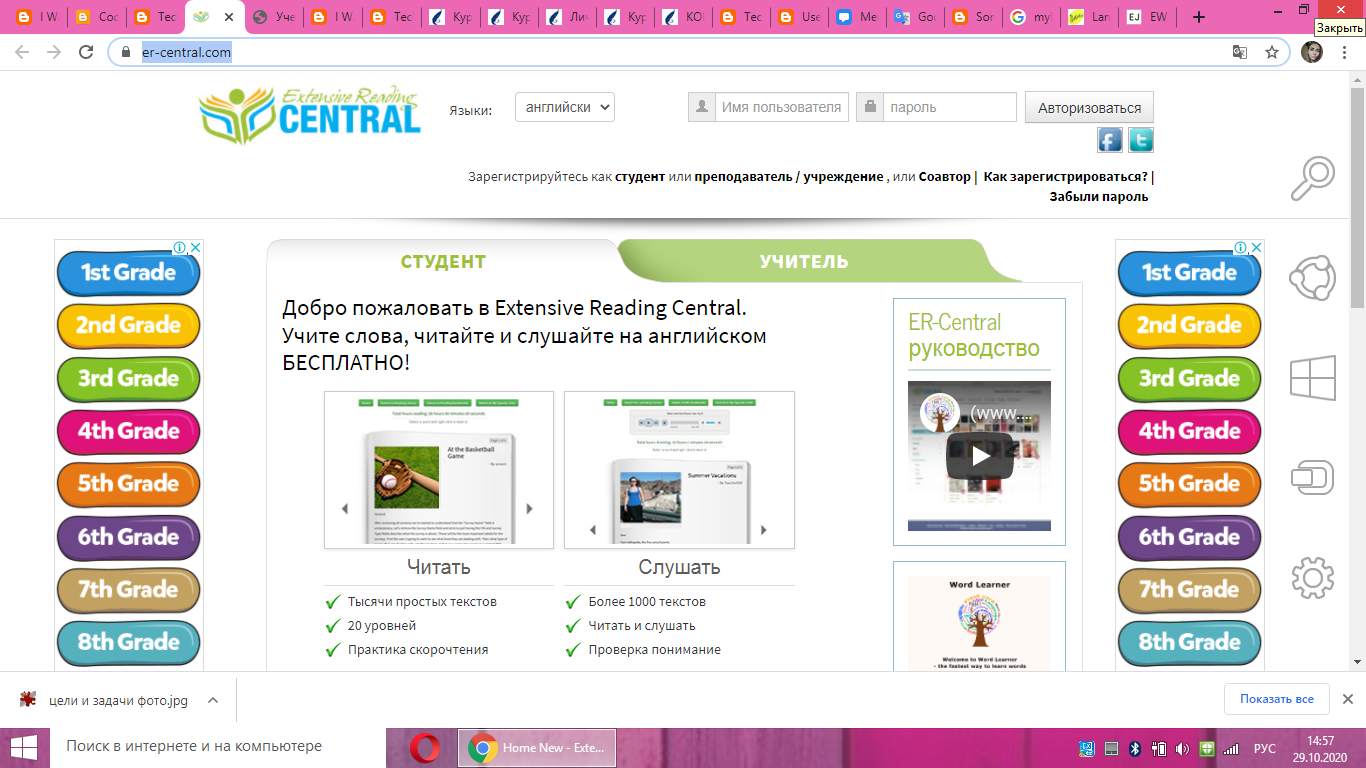Image resolution: width=1366 pixels, height=768 pixels.
Task: Click the Забыли пароль link
Action: (1098, 197)
